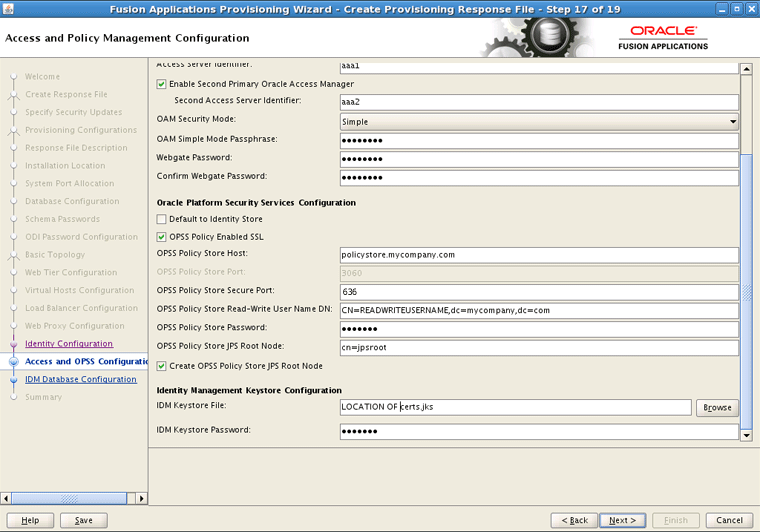Click the Identity Configuration step bullet icon
760x532 pixels.
14,344
